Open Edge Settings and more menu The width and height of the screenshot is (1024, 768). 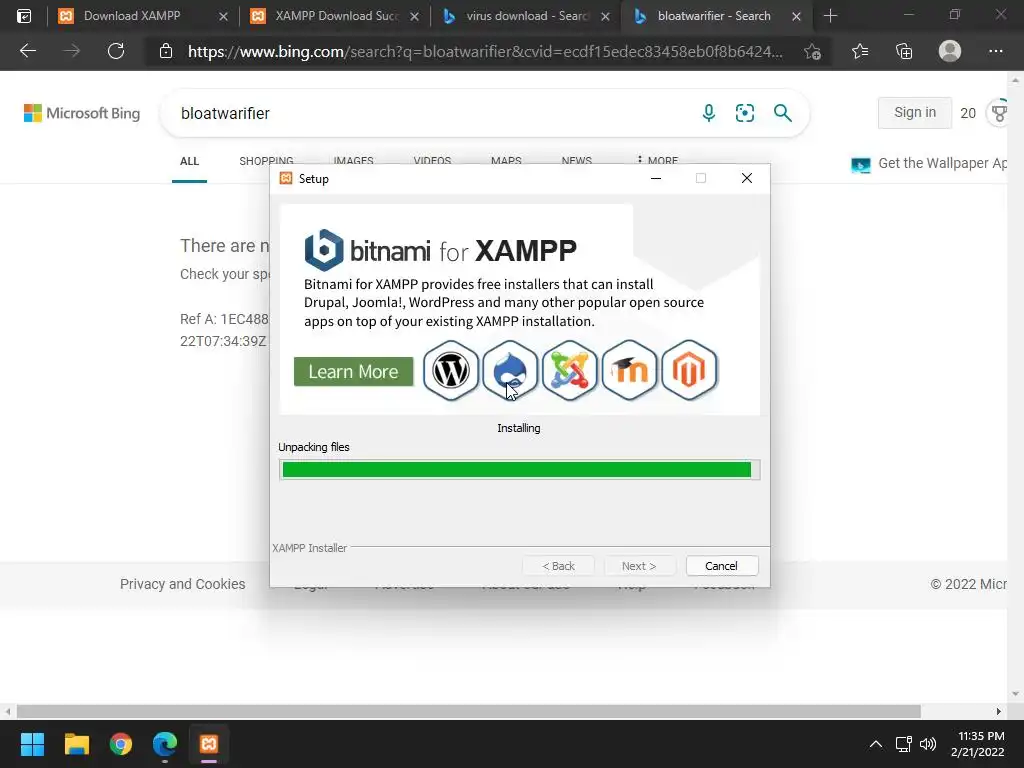(995, 51)
